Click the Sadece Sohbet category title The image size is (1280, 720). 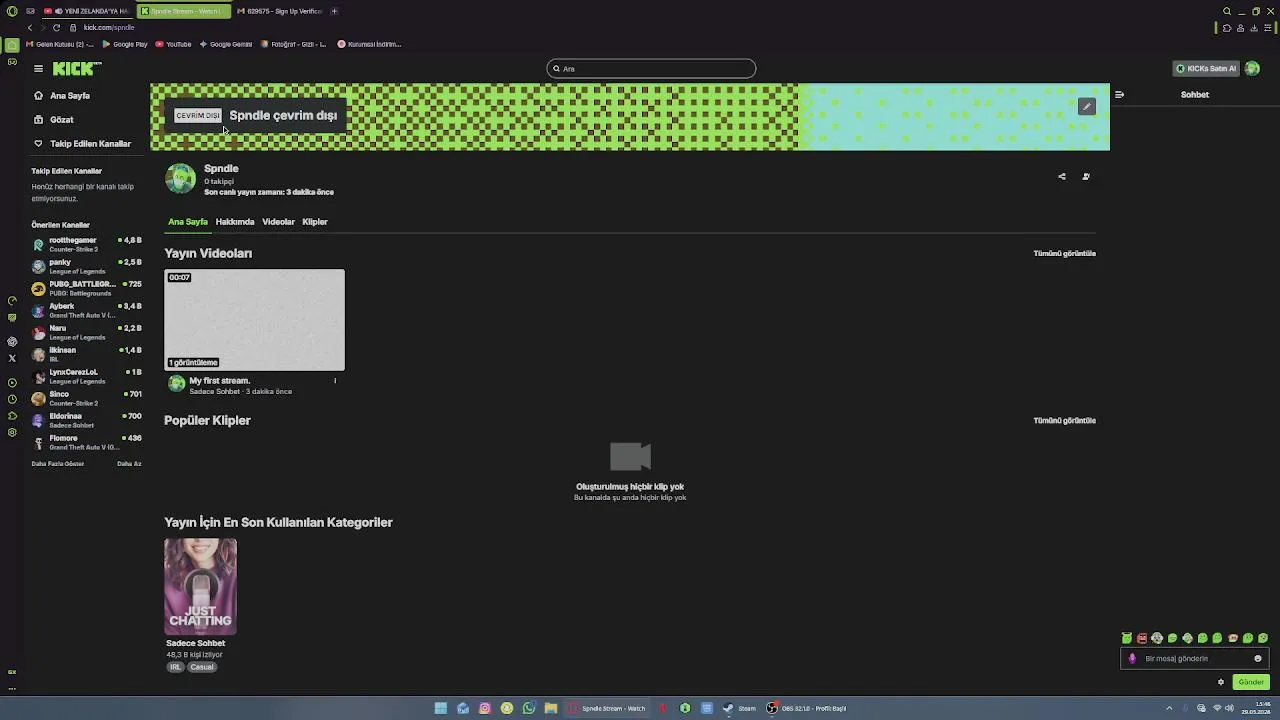tap(196, 643)
